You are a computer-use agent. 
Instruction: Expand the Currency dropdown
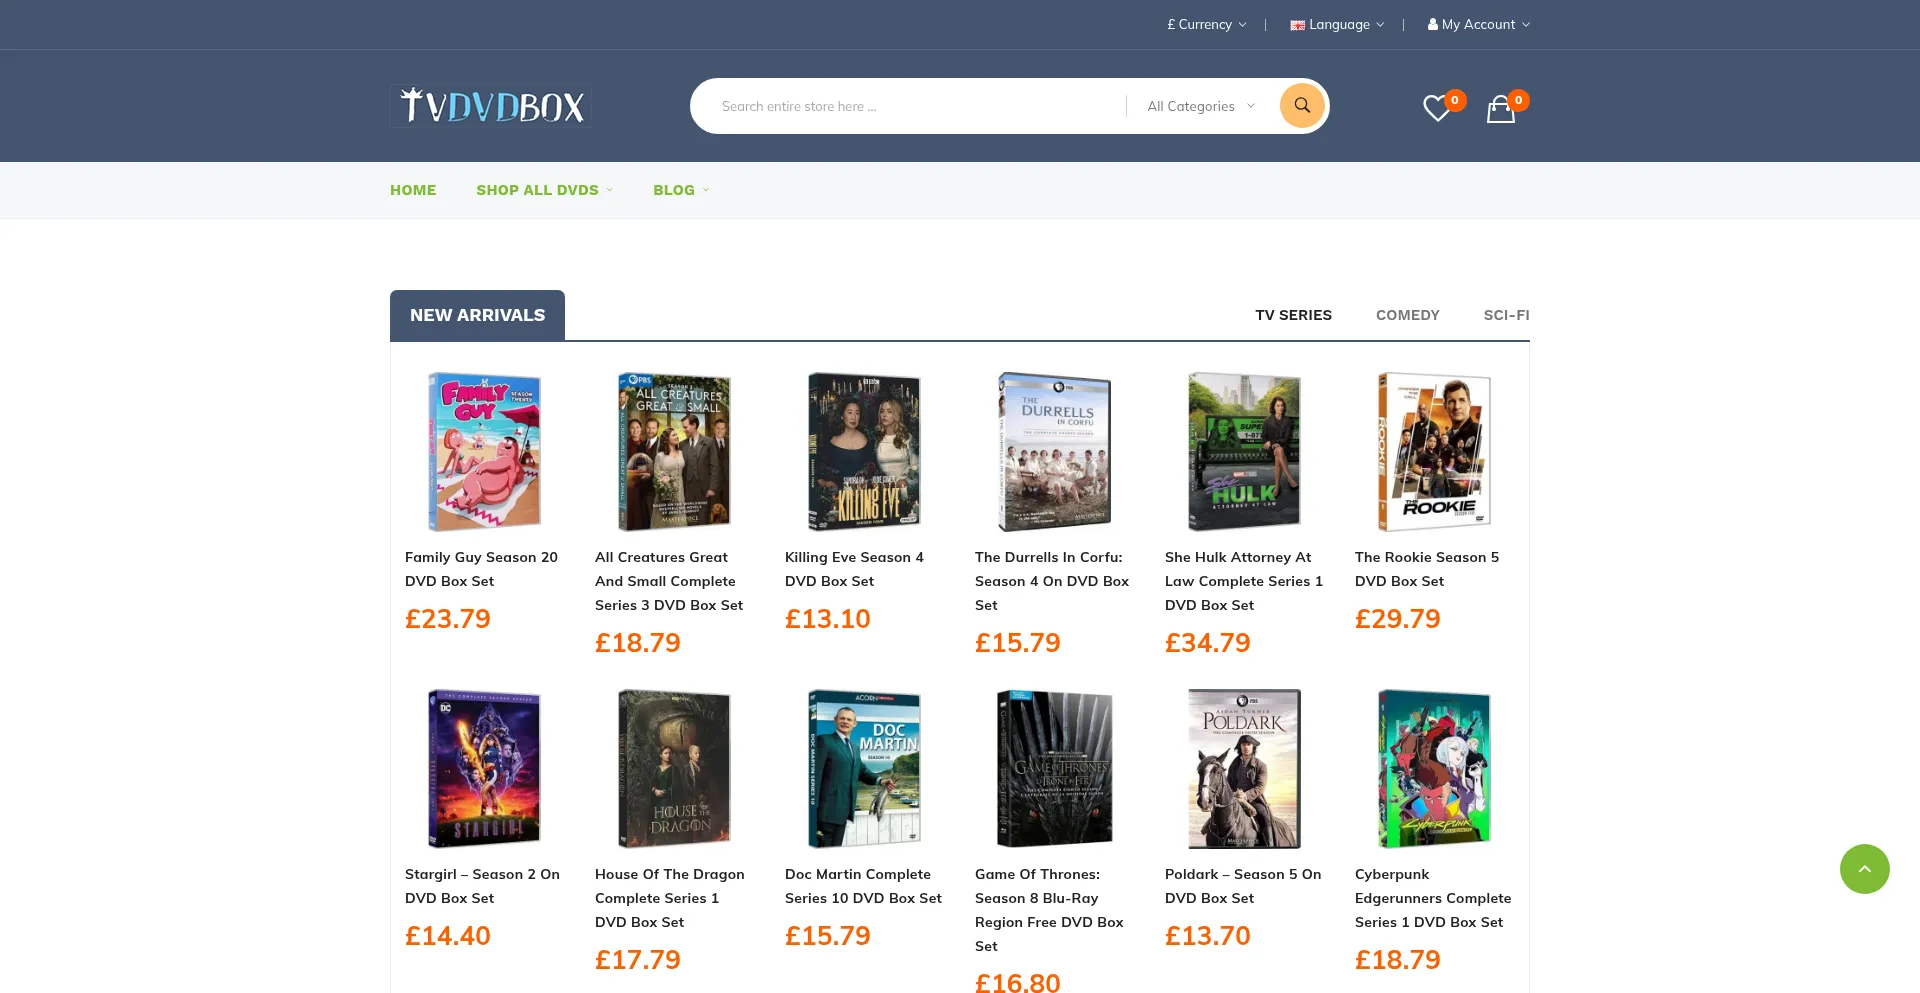click(1206, 25)
